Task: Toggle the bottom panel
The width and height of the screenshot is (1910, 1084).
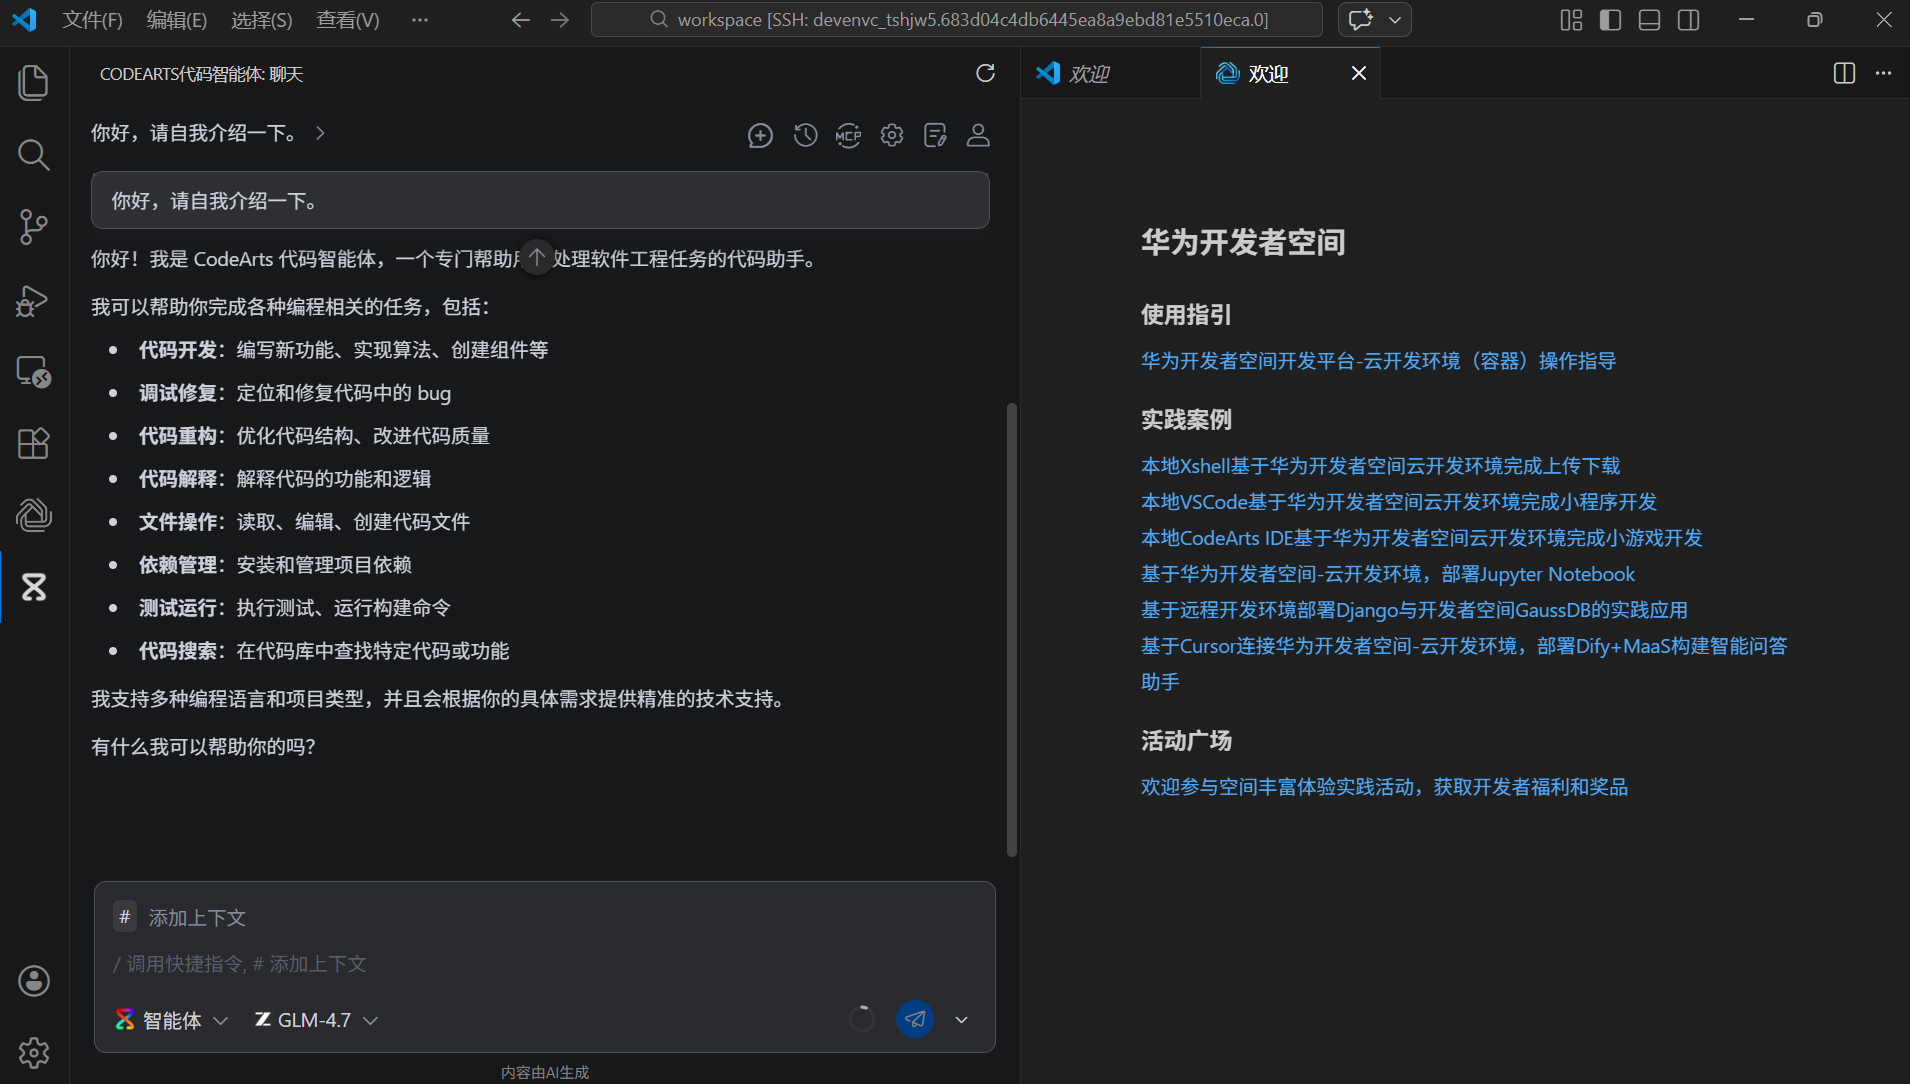Action: coord(1649,20)
